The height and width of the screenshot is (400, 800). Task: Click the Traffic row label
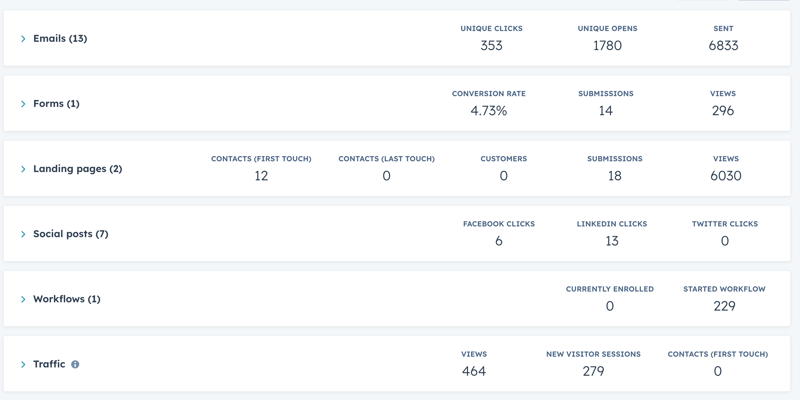(x=49, y=364)
